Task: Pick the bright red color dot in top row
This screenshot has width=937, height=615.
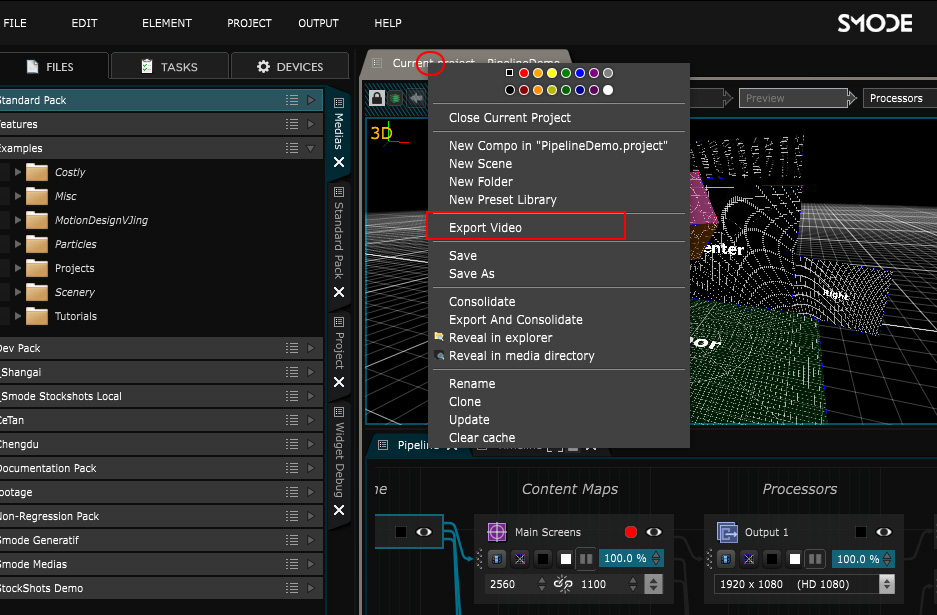Action: point(524,73)
